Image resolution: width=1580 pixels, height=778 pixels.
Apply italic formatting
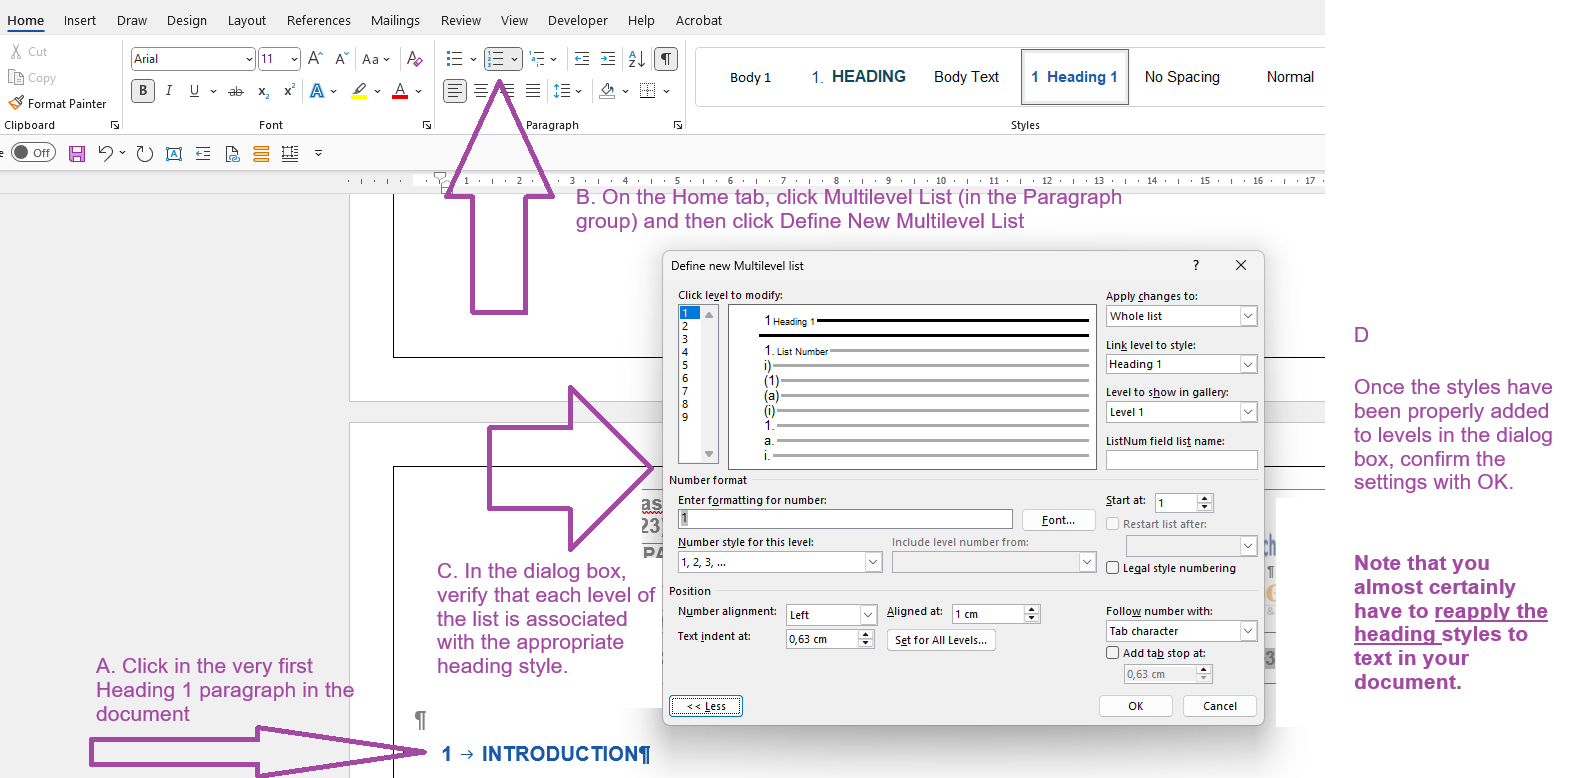tap(168, 91)
